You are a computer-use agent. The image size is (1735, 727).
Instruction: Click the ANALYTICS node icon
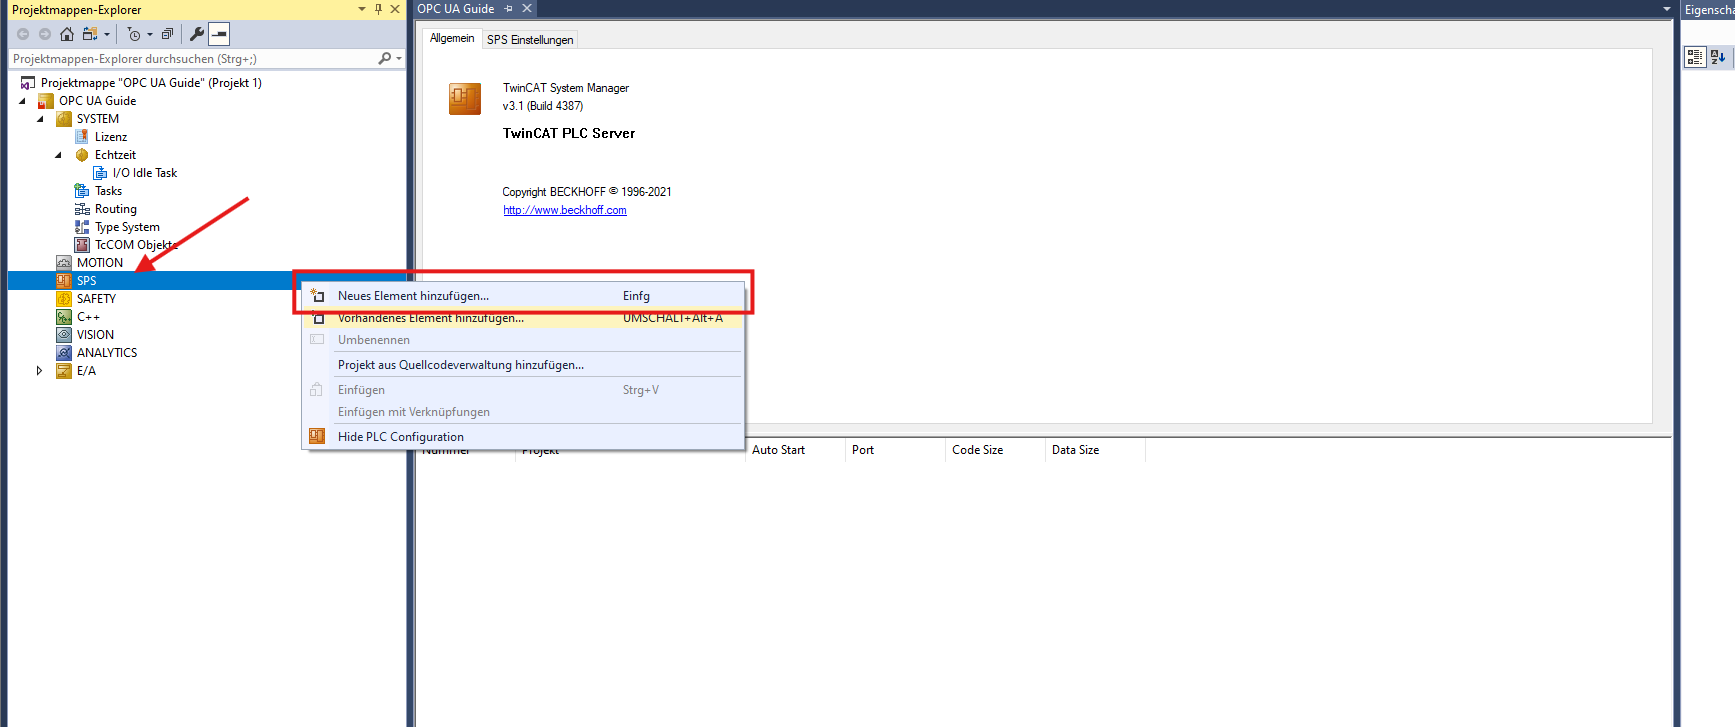(x=64, y=353)
